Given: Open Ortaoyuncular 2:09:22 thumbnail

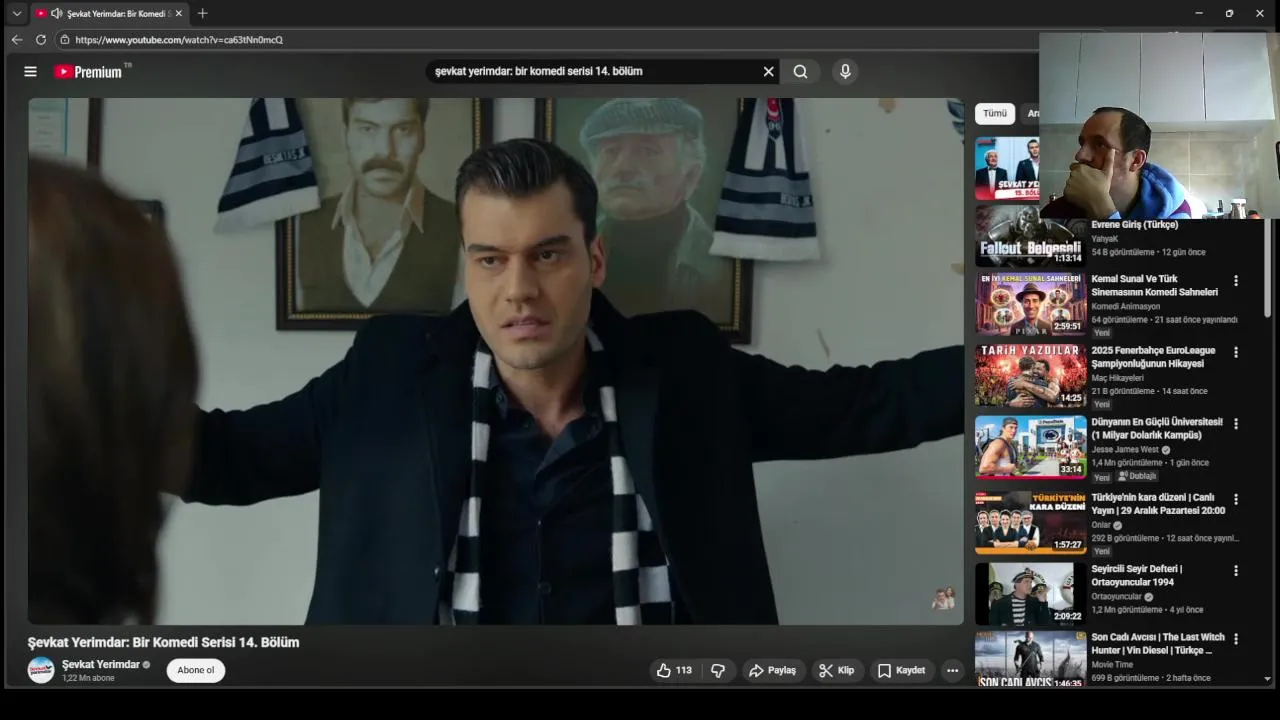Looking at the screenshot, I should [1030, 593].
